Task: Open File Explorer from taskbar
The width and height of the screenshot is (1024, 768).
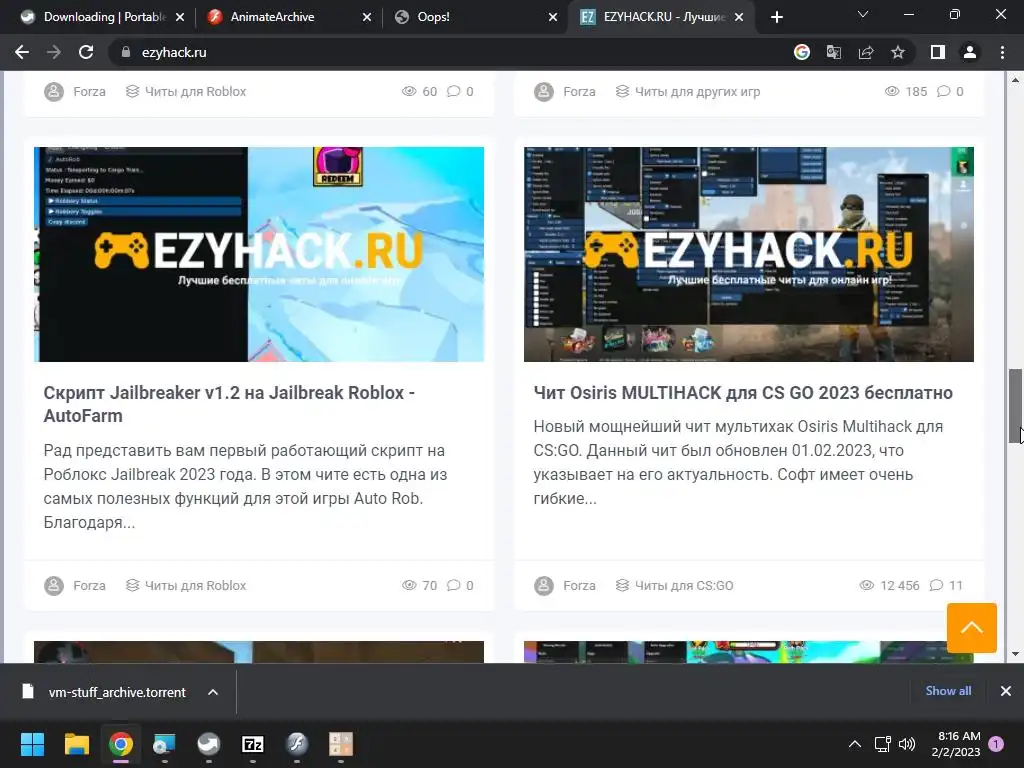Action: (76, 744)
